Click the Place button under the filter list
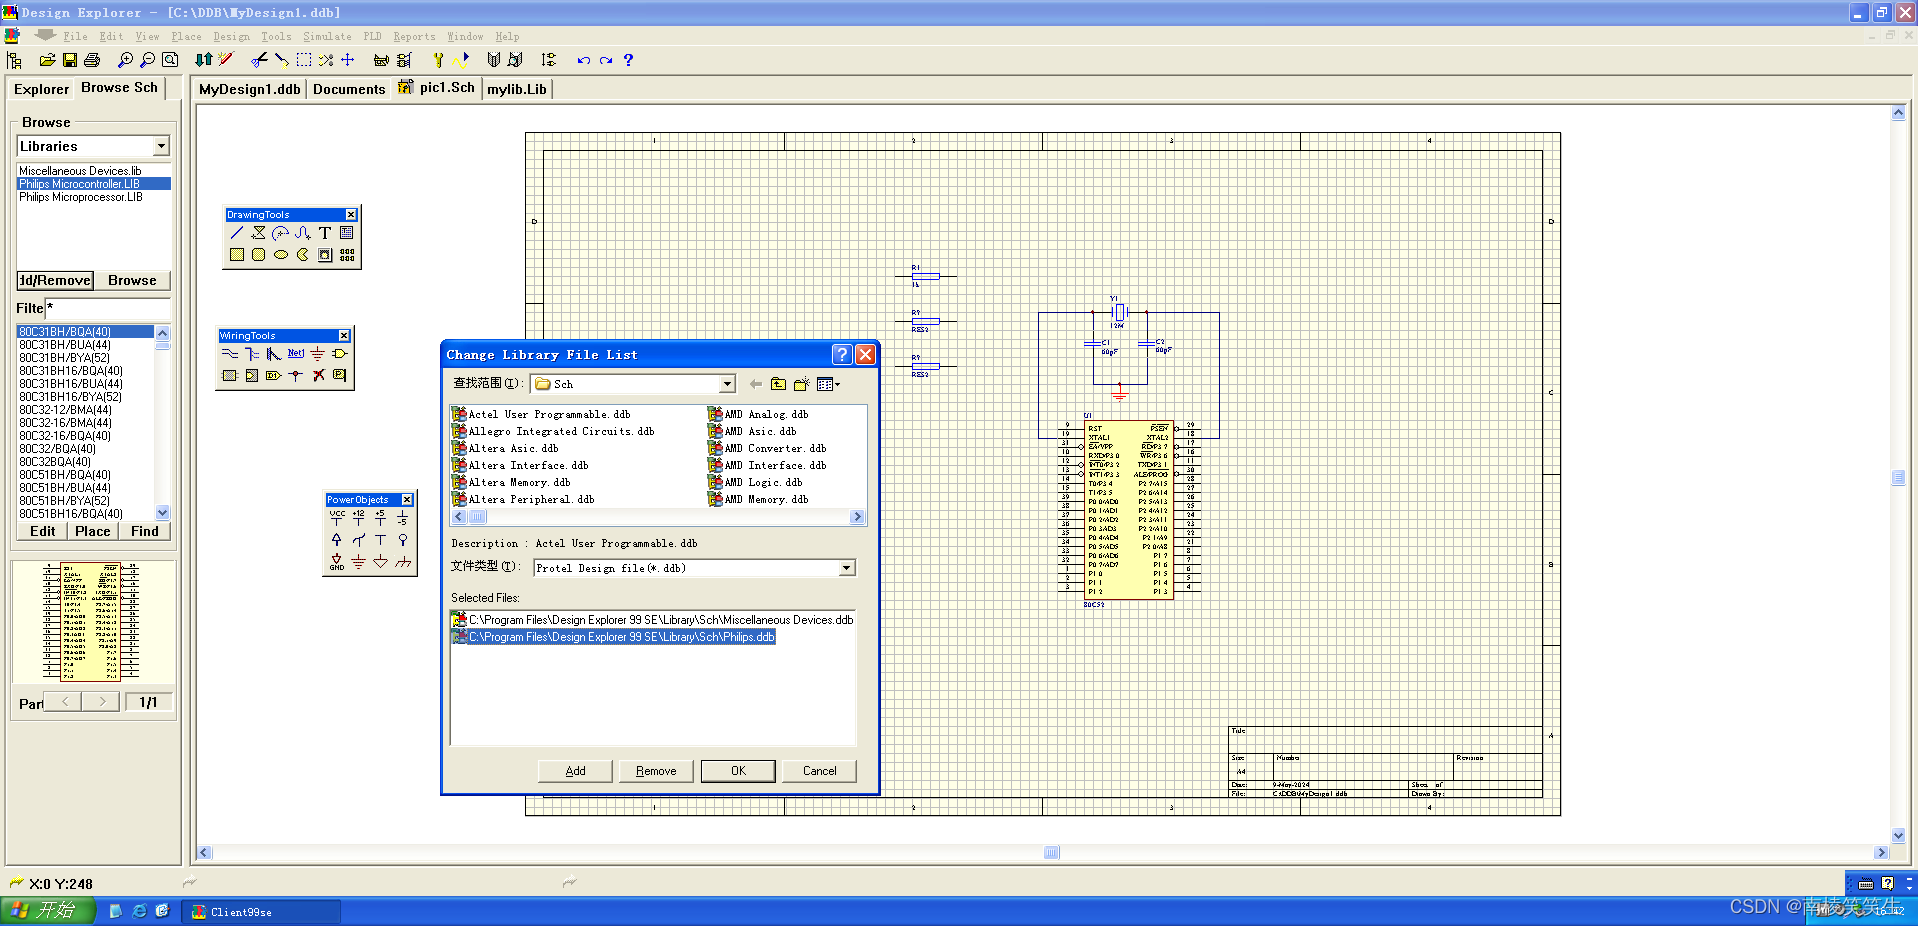The image size is (1918, 926). coord(92,531)
